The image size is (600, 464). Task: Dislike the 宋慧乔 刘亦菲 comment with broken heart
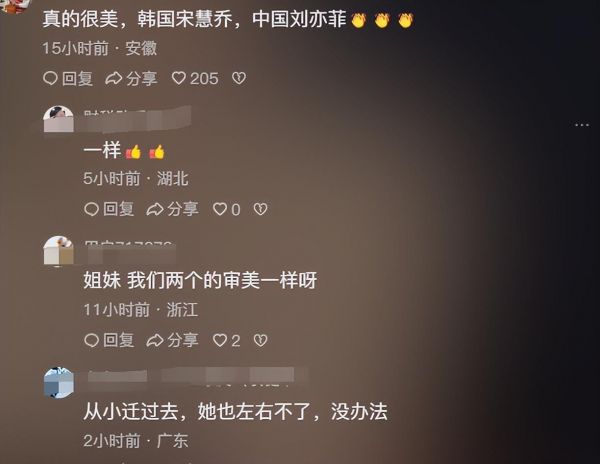239,78
